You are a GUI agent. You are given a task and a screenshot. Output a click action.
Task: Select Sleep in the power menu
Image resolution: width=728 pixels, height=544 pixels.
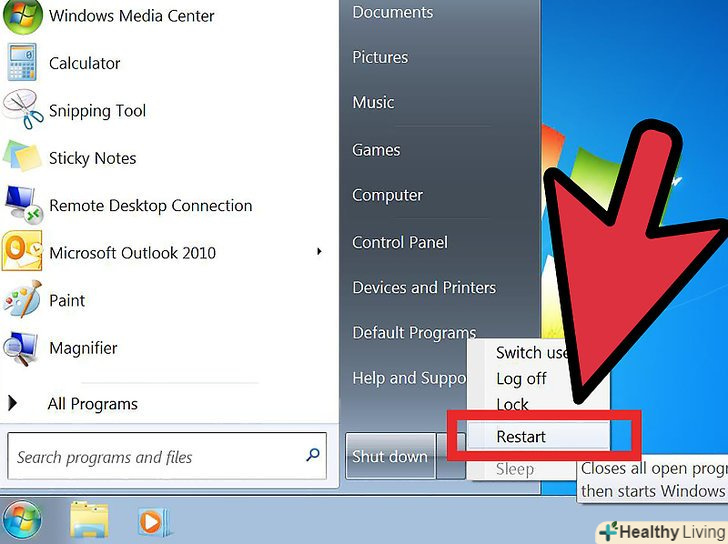point(515,469)
